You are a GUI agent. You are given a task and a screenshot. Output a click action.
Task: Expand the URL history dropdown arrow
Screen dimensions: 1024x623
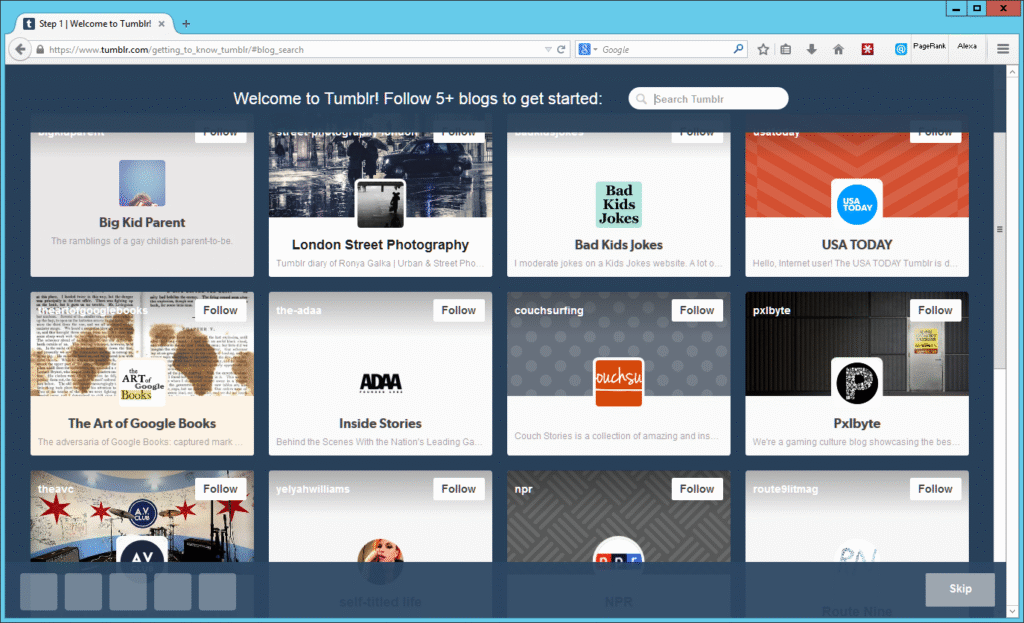pyautogui.click(x=548, y=49)
